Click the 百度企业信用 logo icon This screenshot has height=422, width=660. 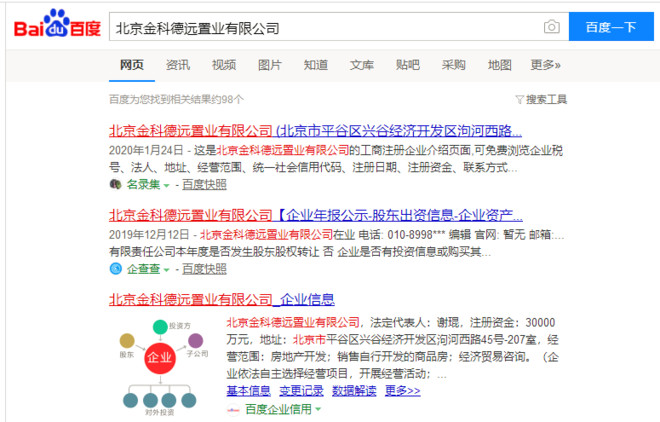pos(233,409)
